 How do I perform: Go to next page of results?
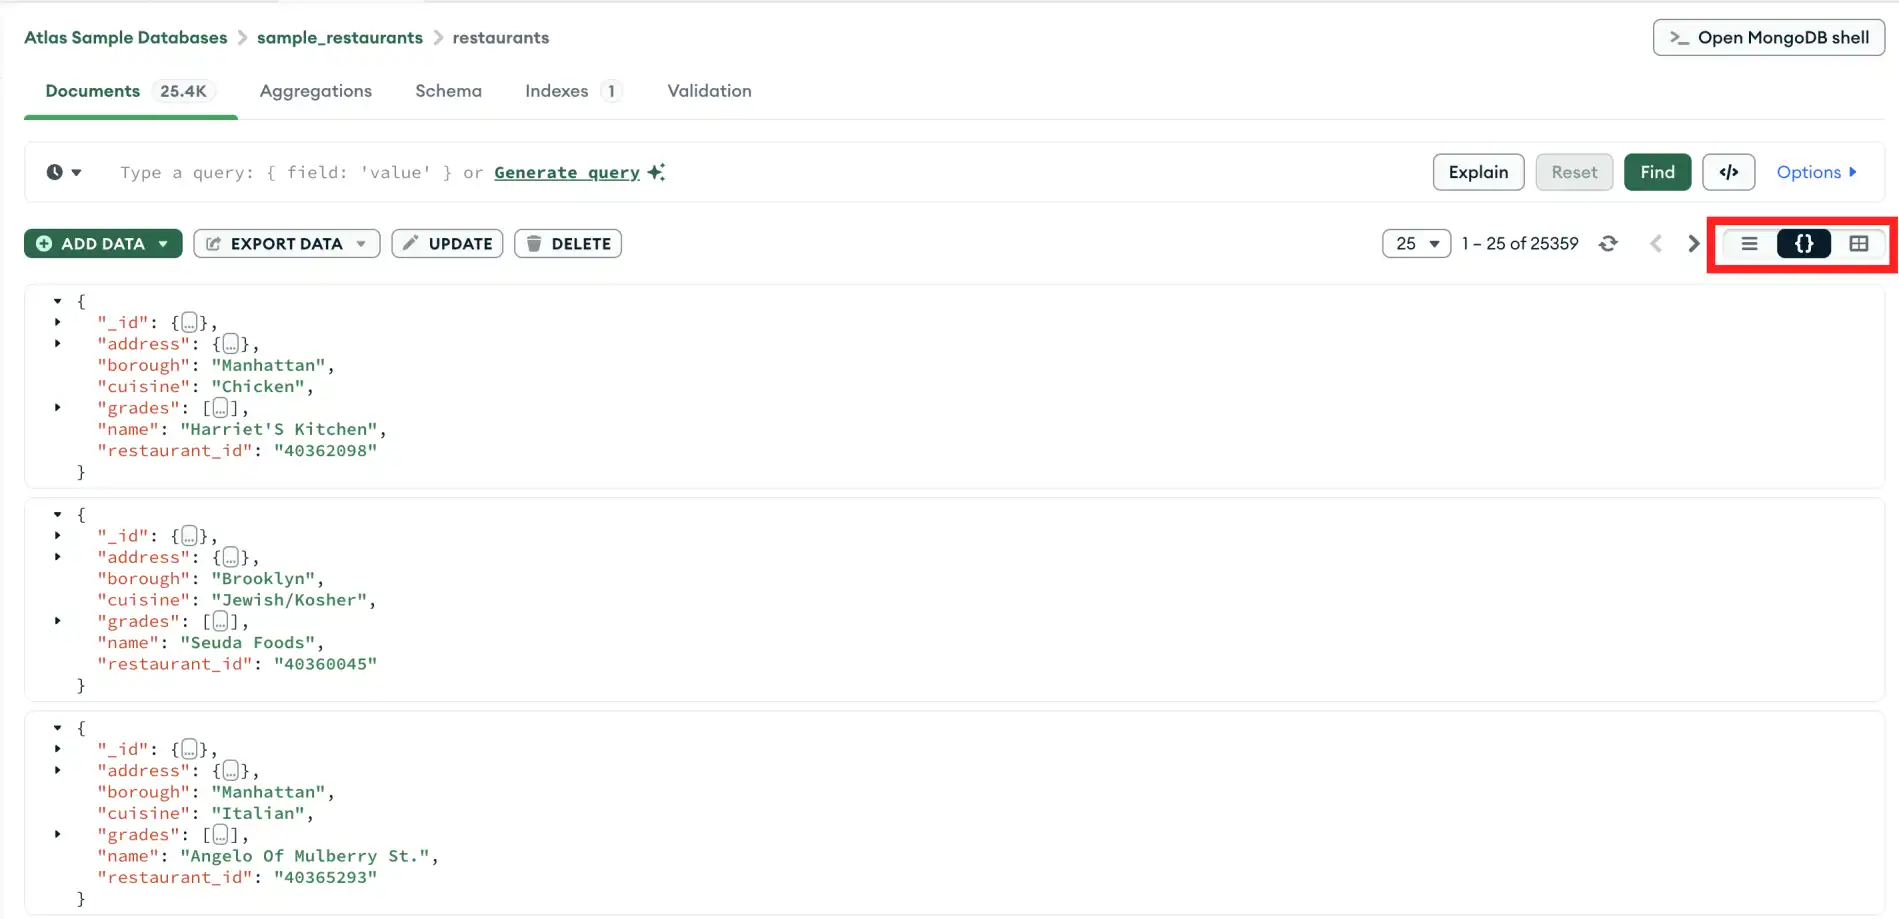(1692, 243)
